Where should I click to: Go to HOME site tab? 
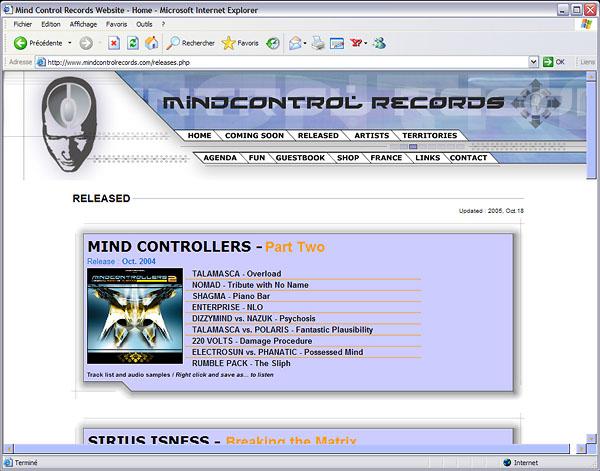[199, 135]
